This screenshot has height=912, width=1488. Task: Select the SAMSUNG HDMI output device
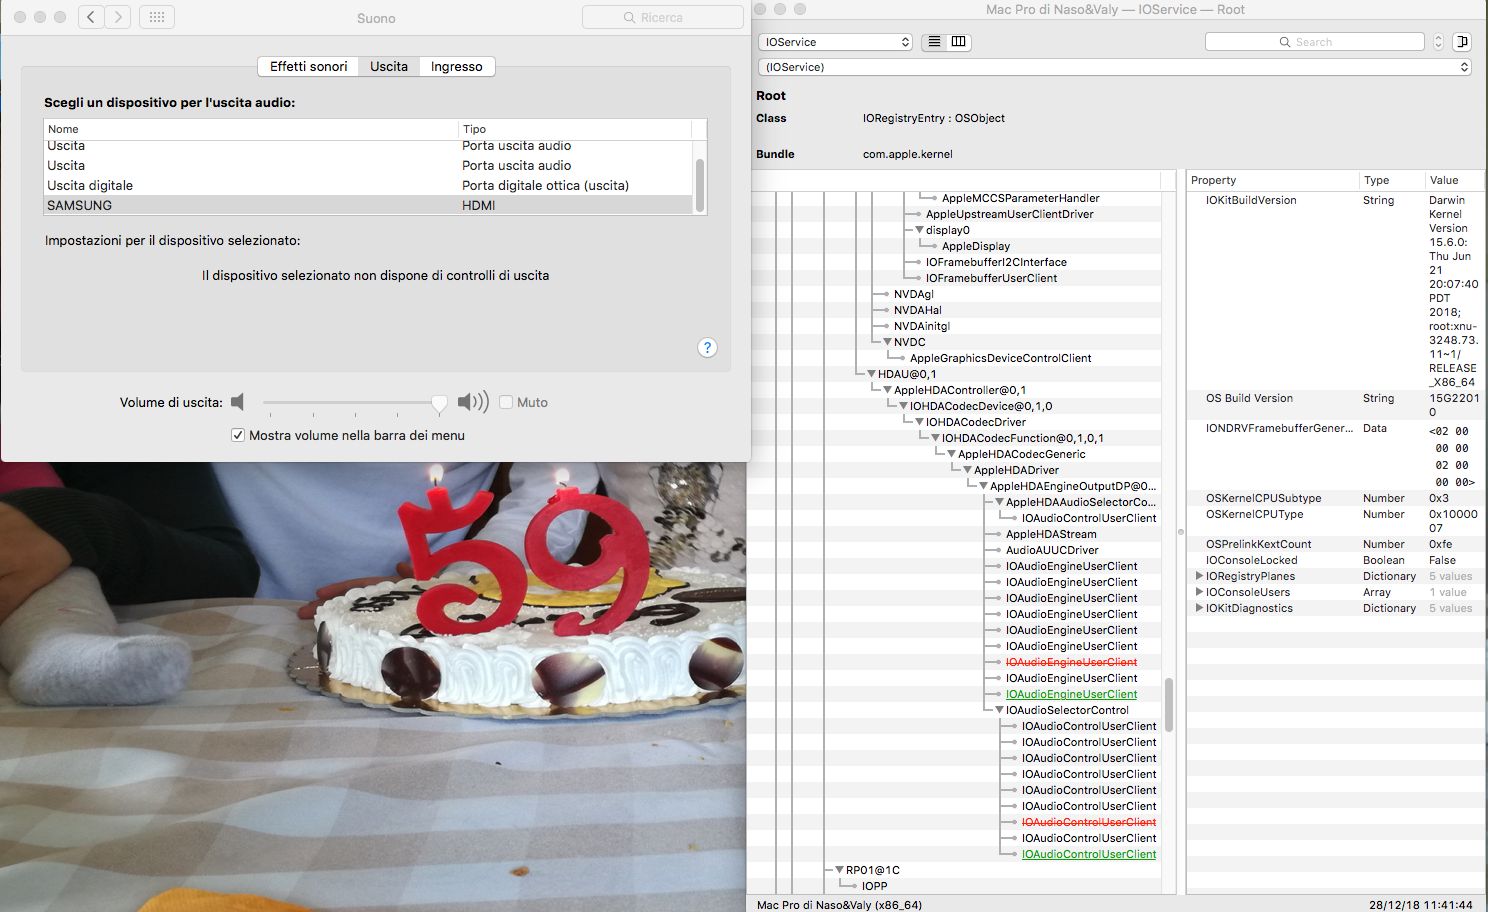(369, 205)
